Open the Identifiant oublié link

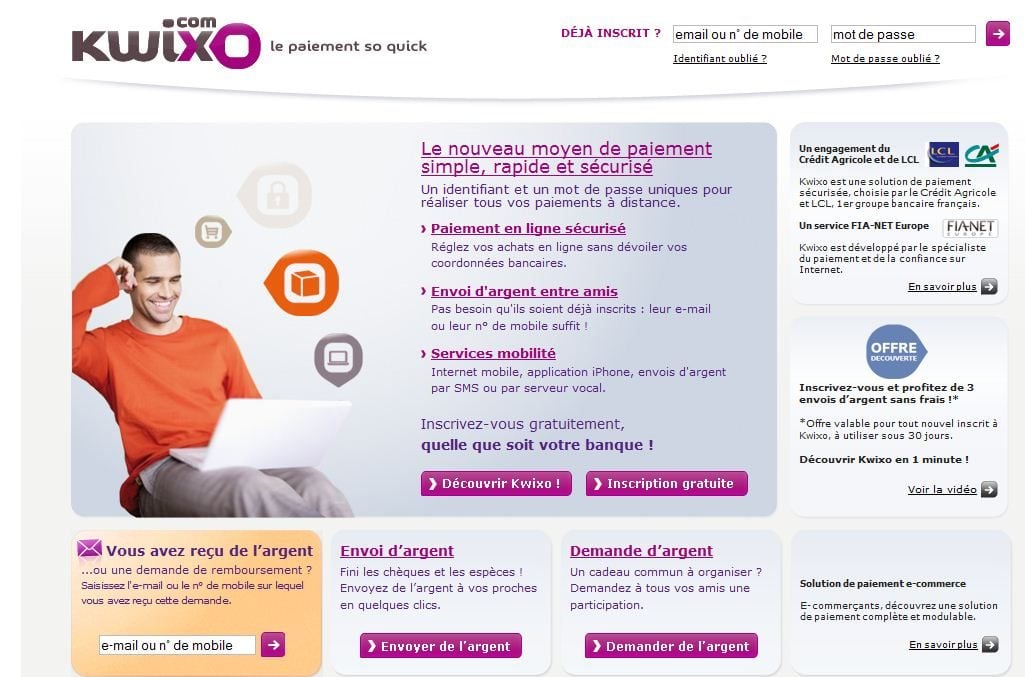(x=720, y=59)
